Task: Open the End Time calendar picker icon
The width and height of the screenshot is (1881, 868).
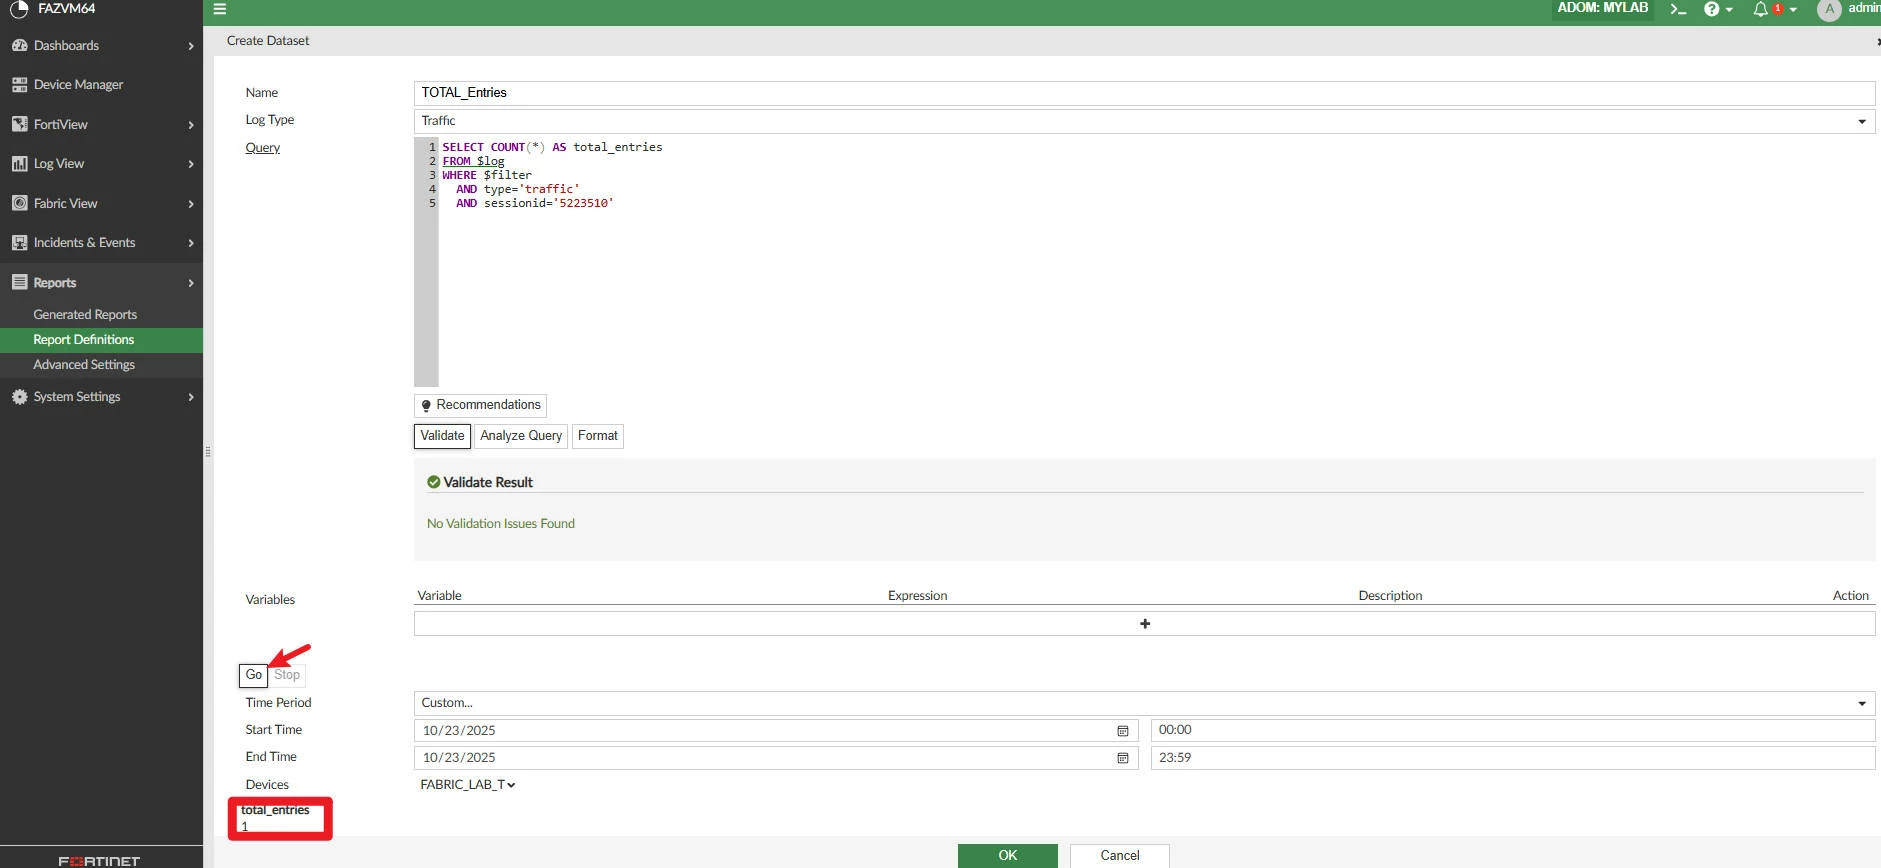Action: pos(1122,758)
